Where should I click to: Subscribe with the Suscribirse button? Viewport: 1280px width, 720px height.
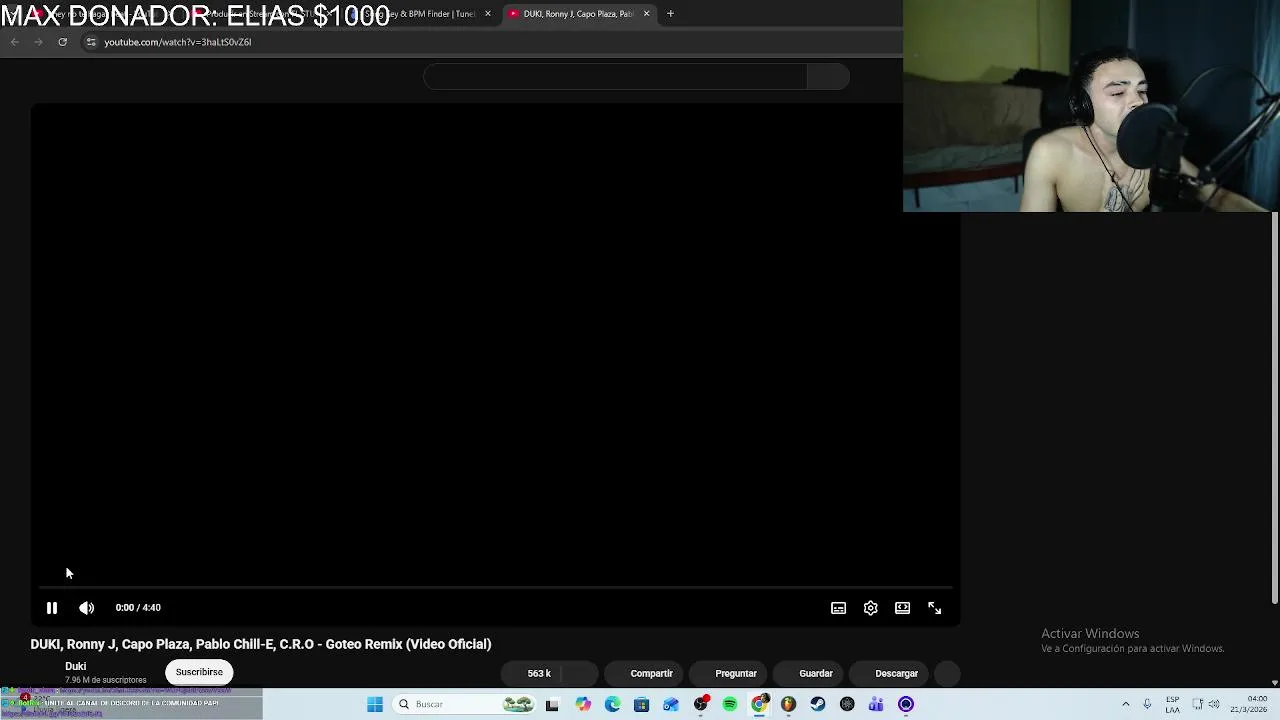[x=199, y=672]
